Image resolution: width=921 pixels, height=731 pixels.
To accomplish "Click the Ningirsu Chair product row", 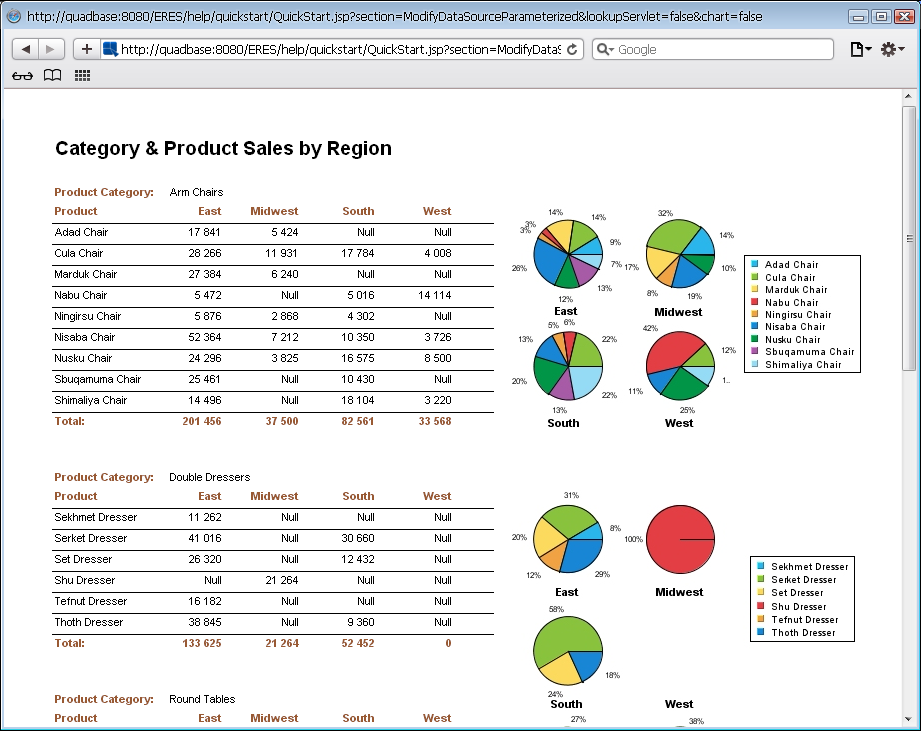I will pyautogui.click(x=273, y=316).
